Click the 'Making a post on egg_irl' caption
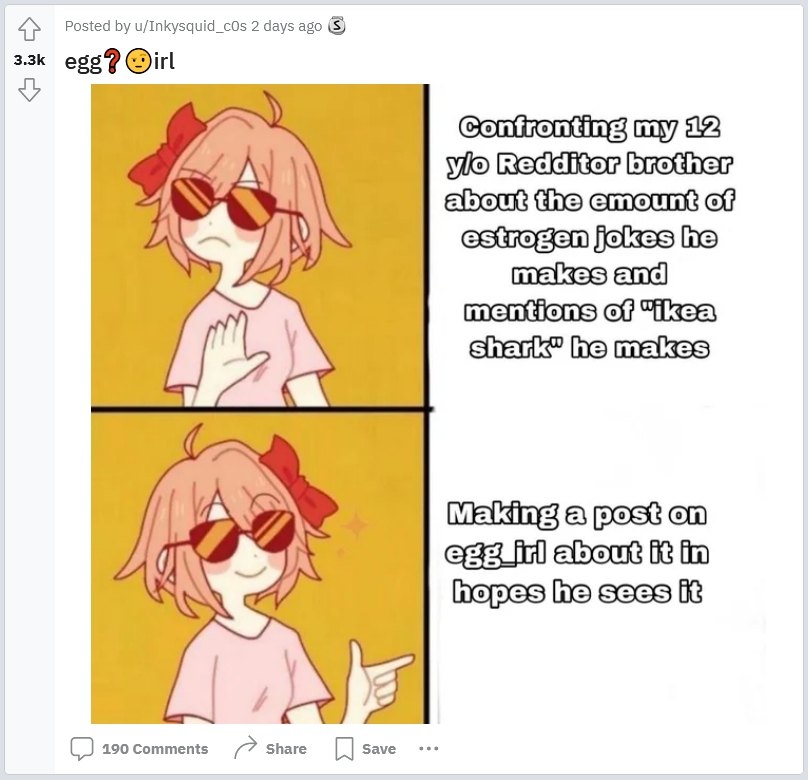Screen dimensions: 808x780 tap(577, 553)
